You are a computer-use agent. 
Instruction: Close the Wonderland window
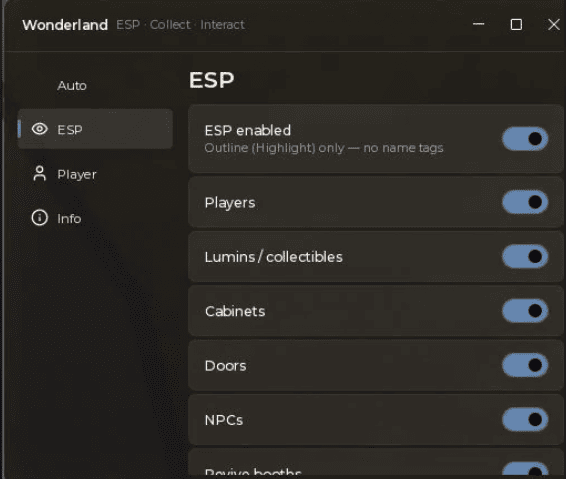pos(554,25)
